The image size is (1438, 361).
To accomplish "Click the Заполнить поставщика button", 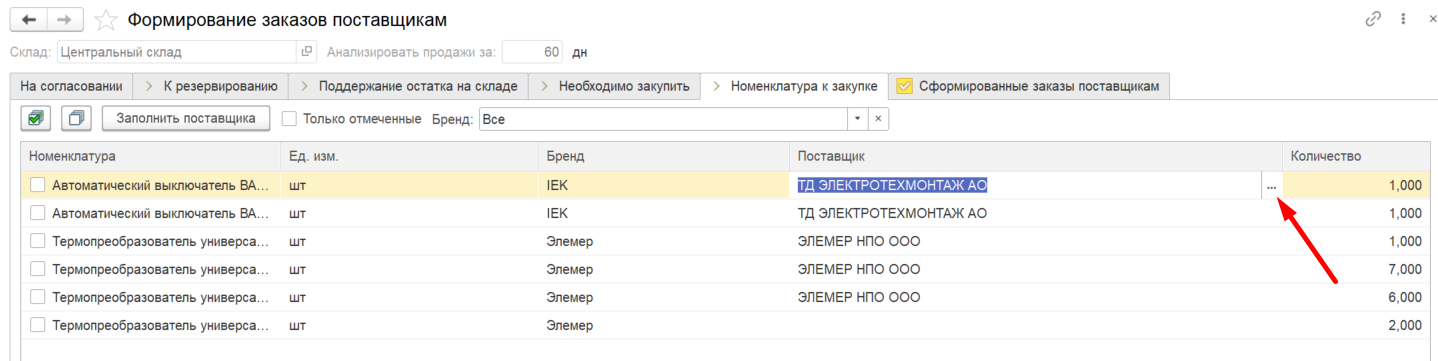I will click(x=186, y=118).
